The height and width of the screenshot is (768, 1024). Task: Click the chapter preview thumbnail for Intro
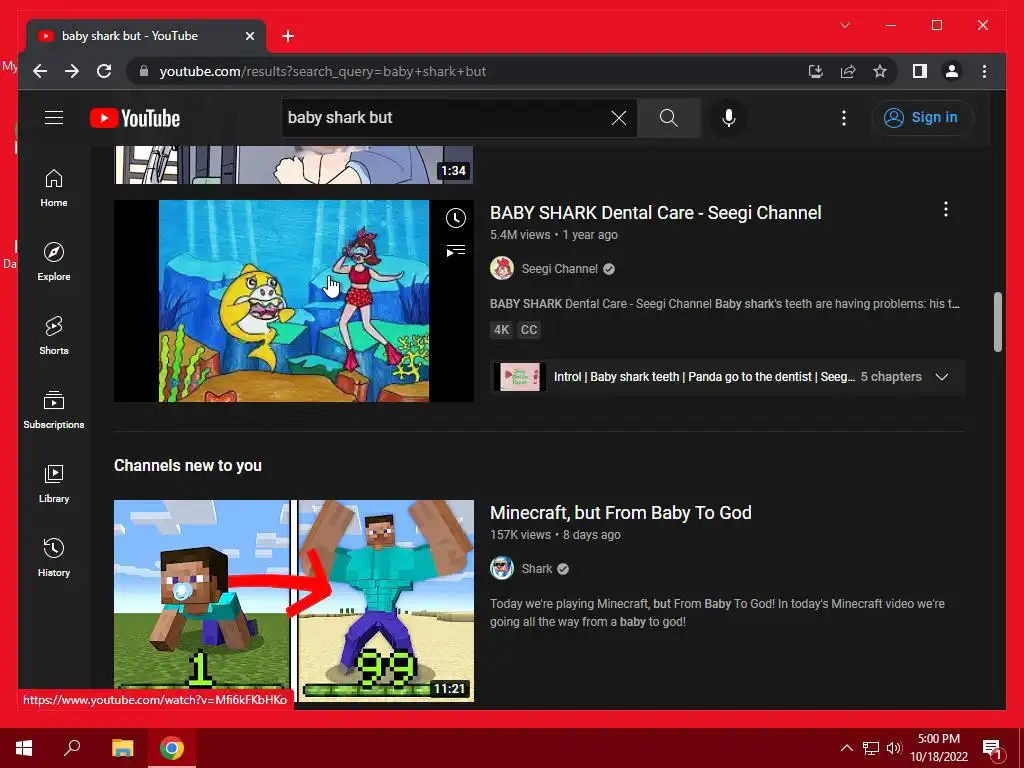pos(520,377)
